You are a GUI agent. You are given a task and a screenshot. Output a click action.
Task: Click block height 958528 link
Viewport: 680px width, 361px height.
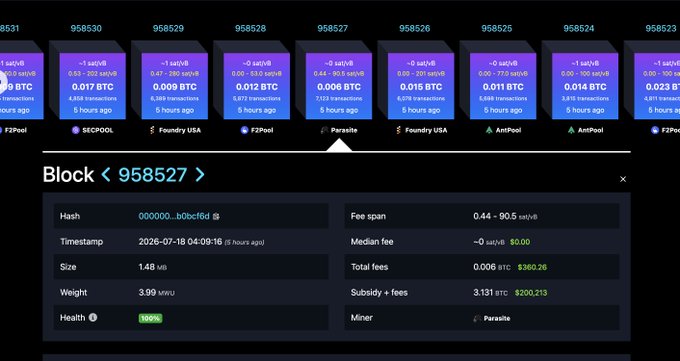point(251,29)
